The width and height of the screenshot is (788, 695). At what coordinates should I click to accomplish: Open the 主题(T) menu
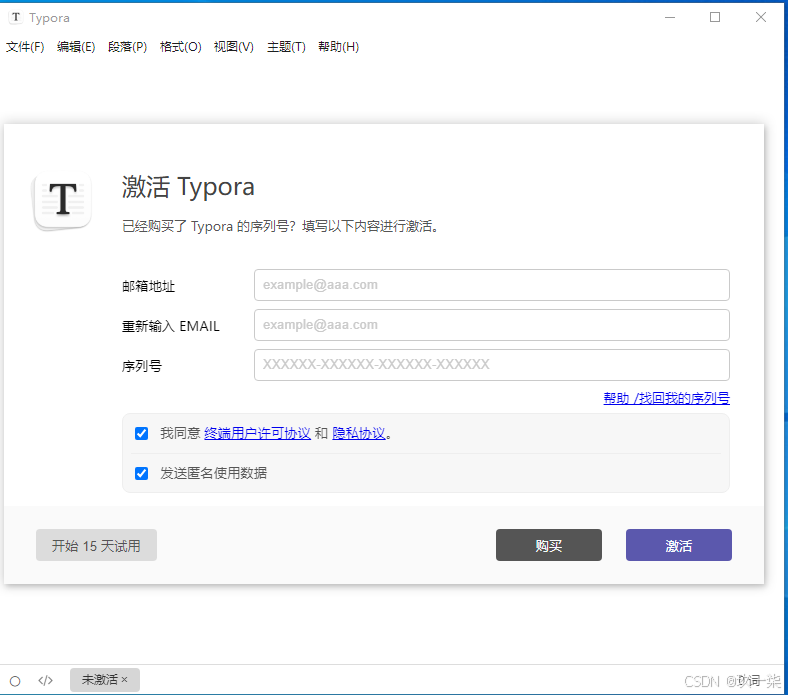click(286, 47)
